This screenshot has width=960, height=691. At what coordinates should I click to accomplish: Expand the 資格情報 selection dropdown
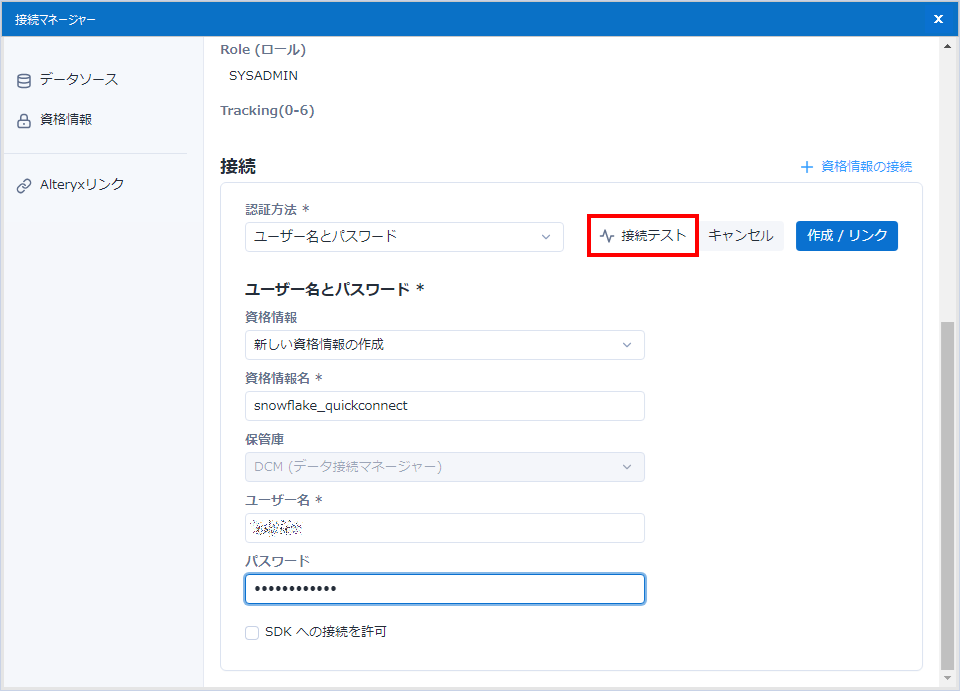[x=444, y=345]
